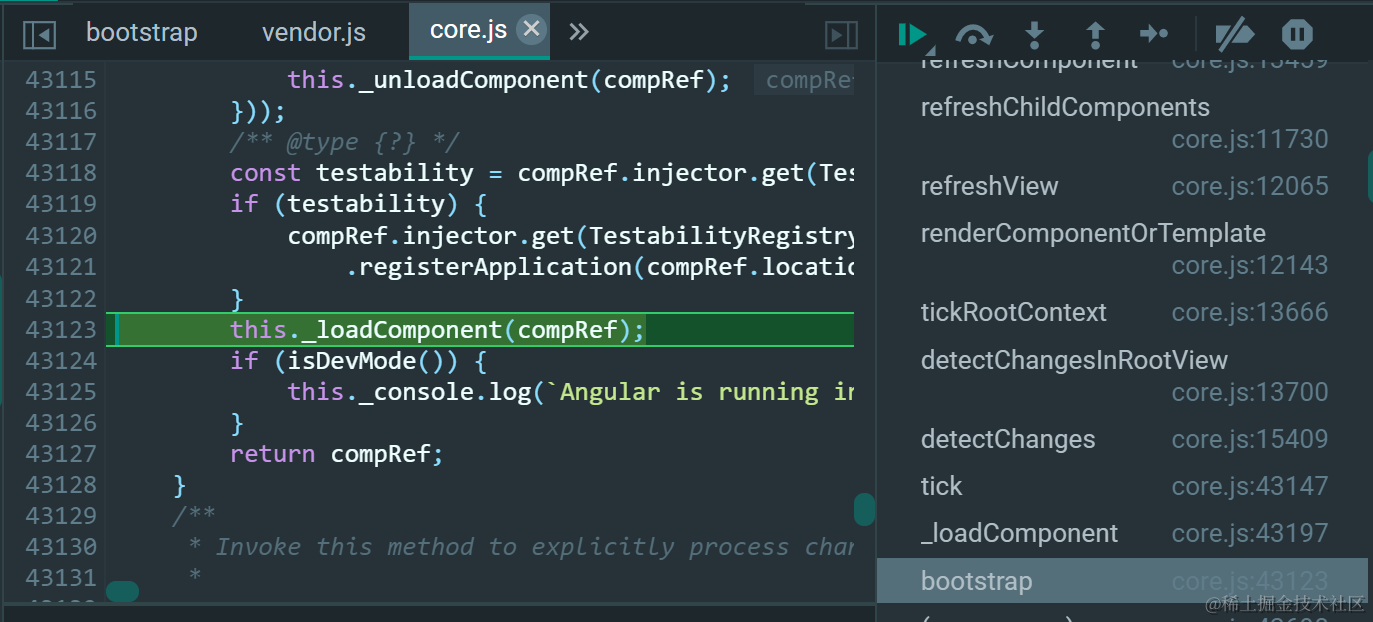The height and width of the screenshot is (622, 1373).
Task: Open the core.js:13666 source location
Action: tap(1250, 312)
